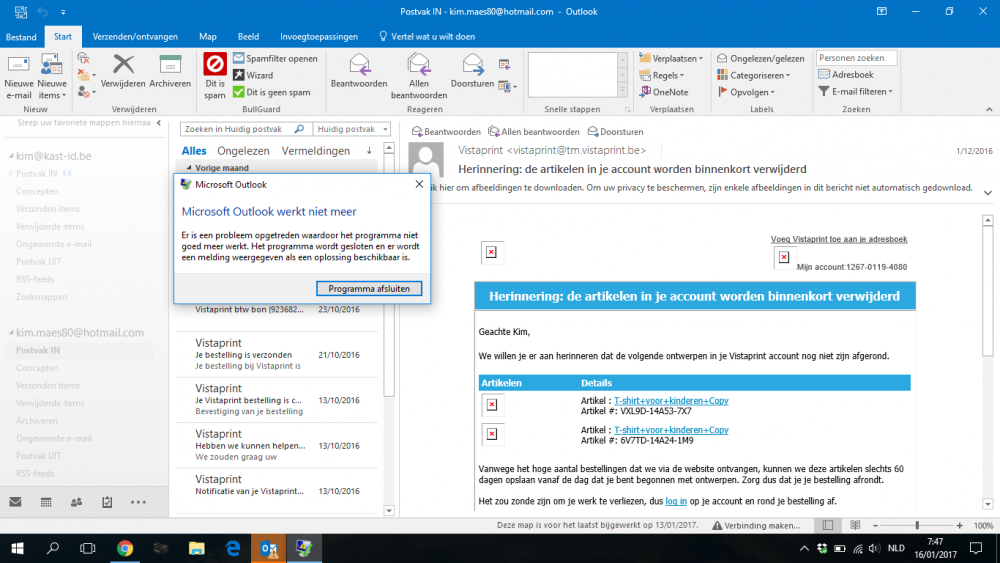
Task: Open the Bestand menu tab
Action: pyautogui.click(x=21, y=37)
